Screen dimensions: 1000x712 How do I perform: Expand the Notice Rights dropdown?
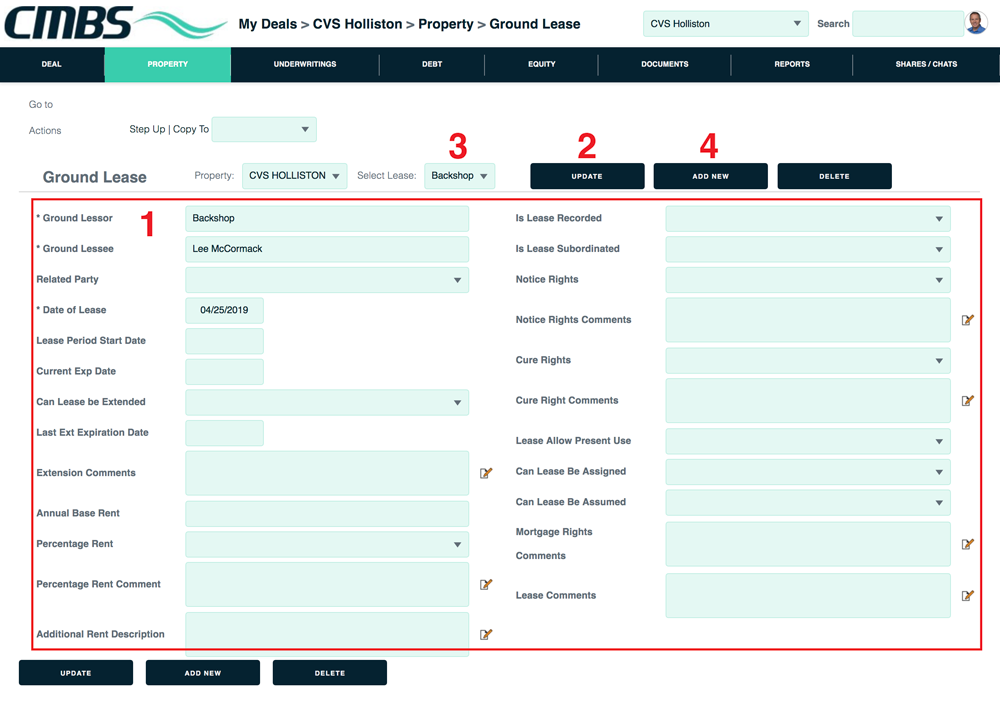pos(808,280)
